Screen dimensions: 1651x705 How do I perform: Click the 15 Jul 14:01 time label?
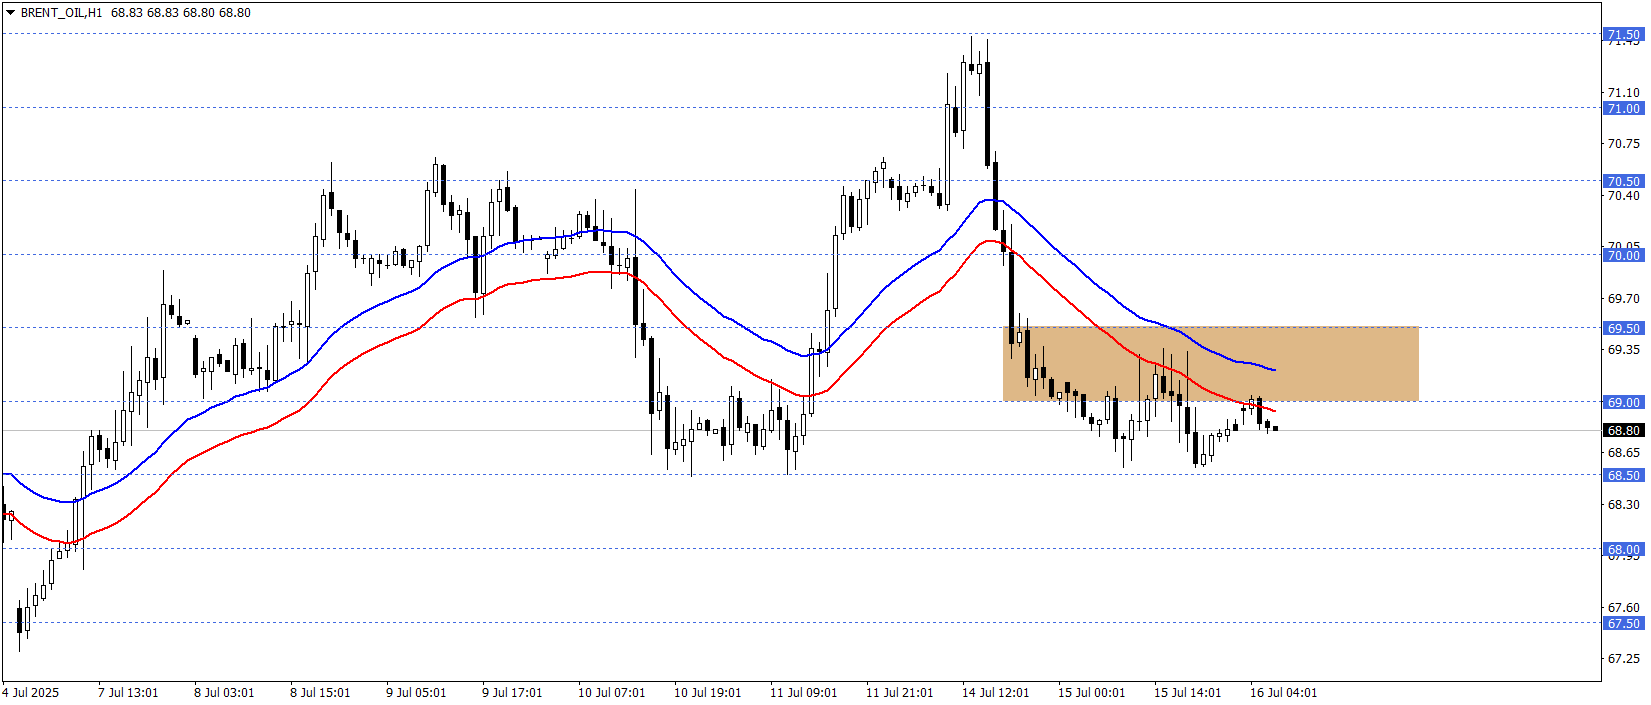coord(1187,692)
